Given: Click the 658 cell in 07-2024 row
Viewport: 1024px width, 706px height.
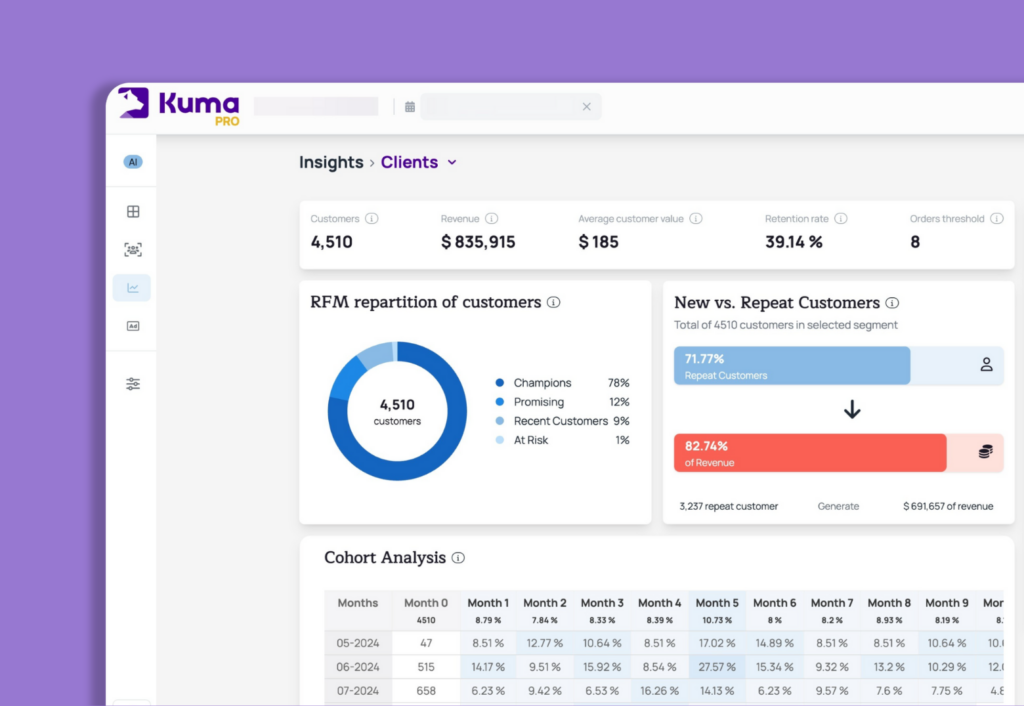Looking at the screenshot, I should point(426,690).
